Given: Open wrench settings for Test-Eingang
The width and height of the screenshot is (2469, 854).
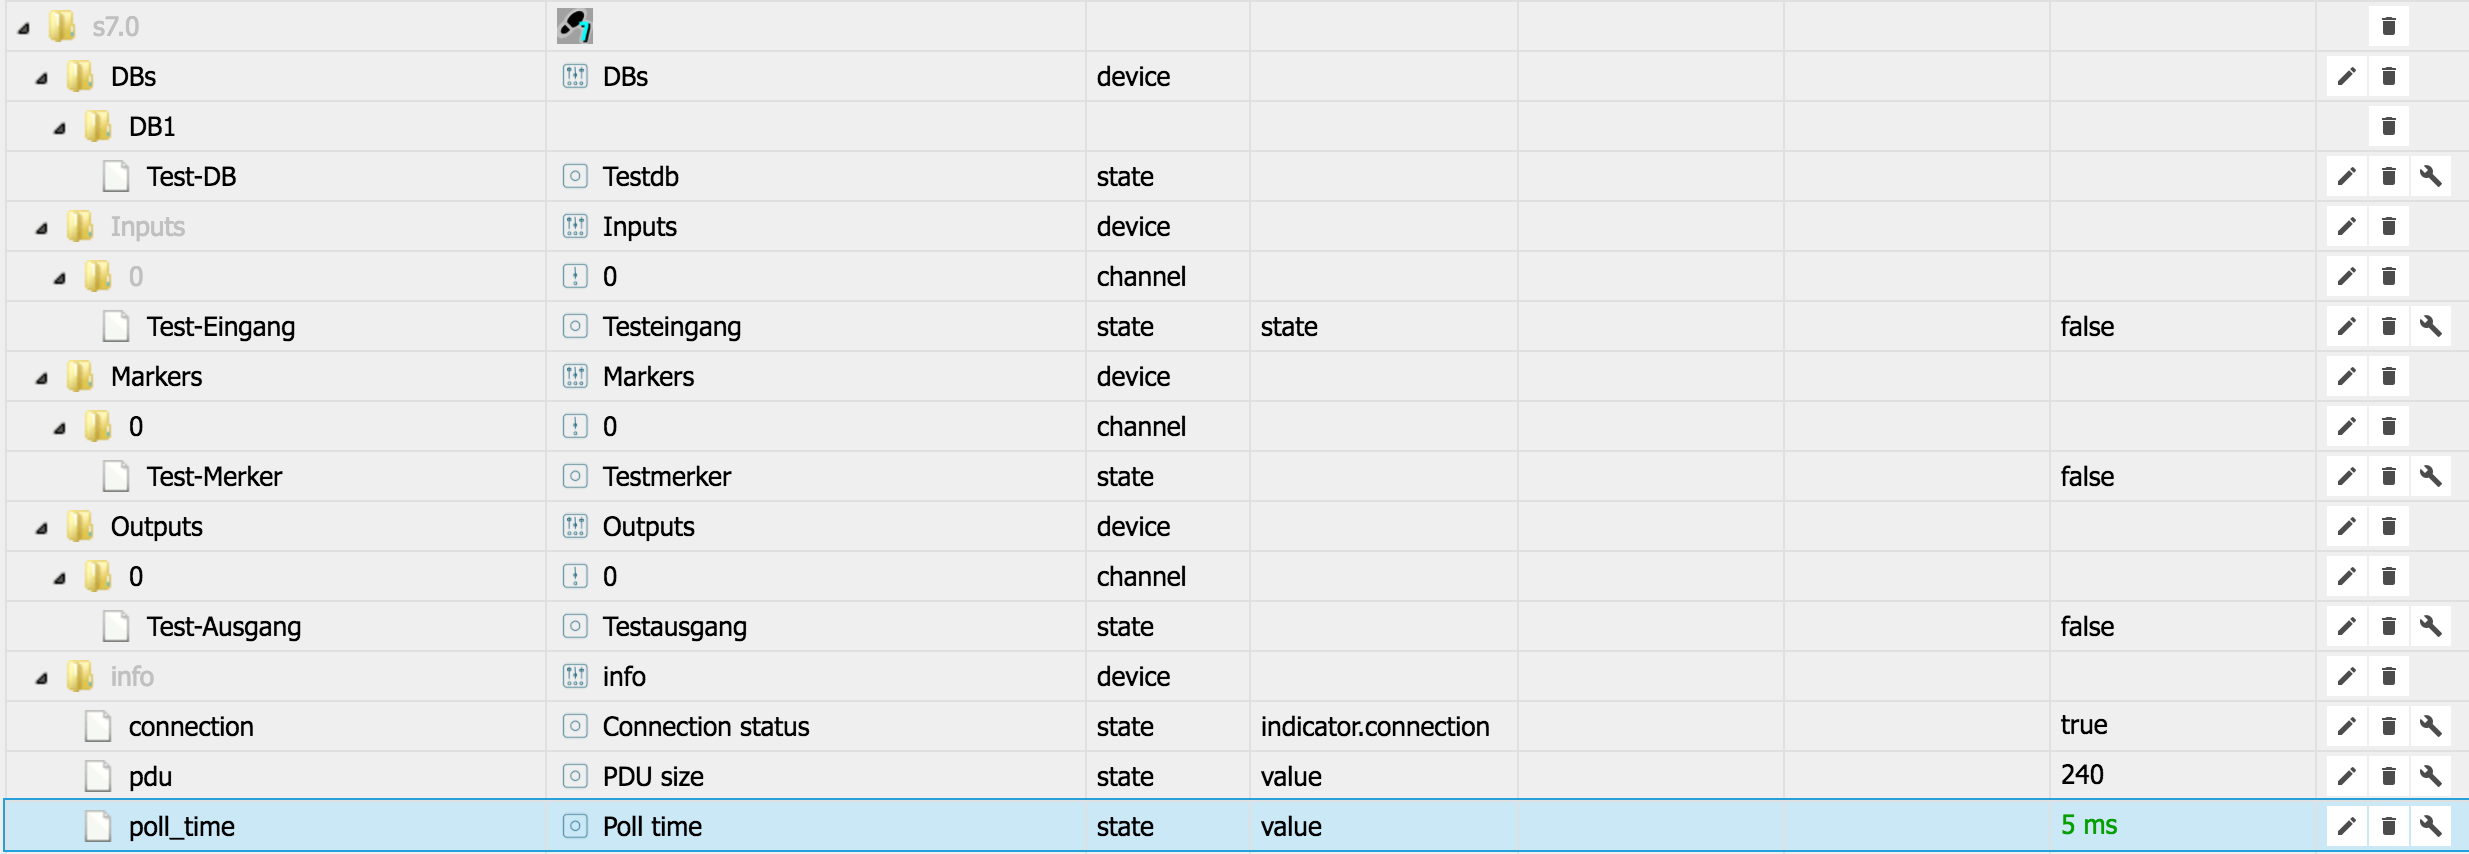Looking at the screenshot, I should click(x=2430, y=326).
